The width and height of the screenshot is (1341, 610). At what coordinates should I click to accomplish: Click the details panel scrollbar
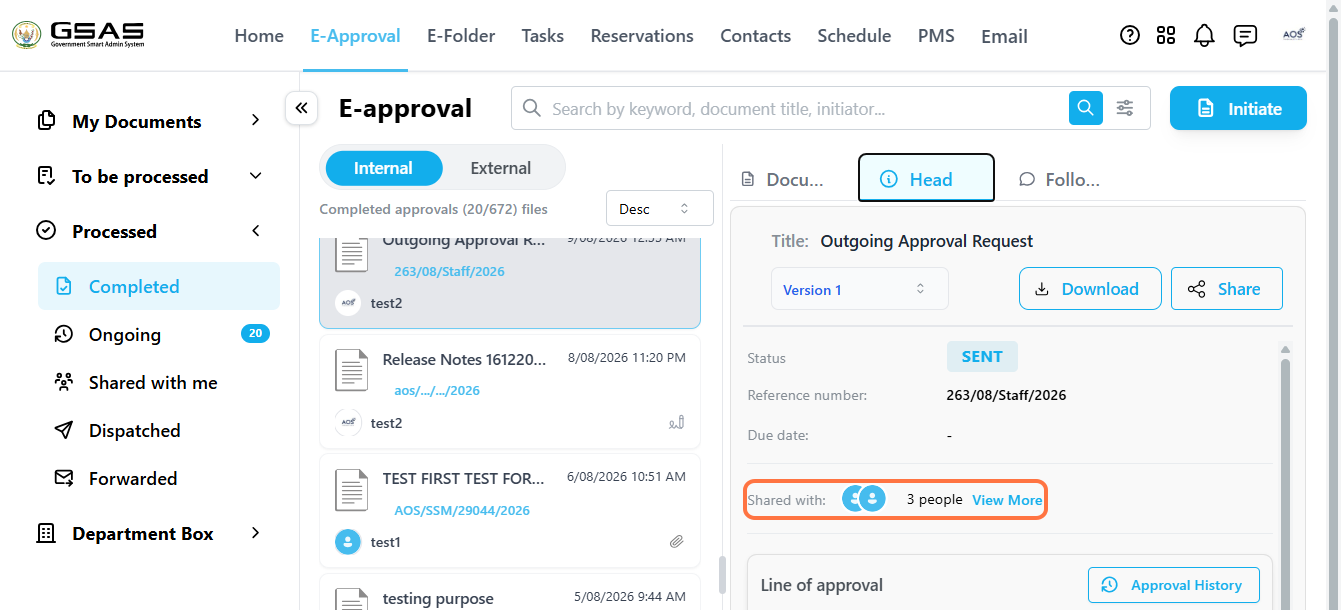point(1286,480)
